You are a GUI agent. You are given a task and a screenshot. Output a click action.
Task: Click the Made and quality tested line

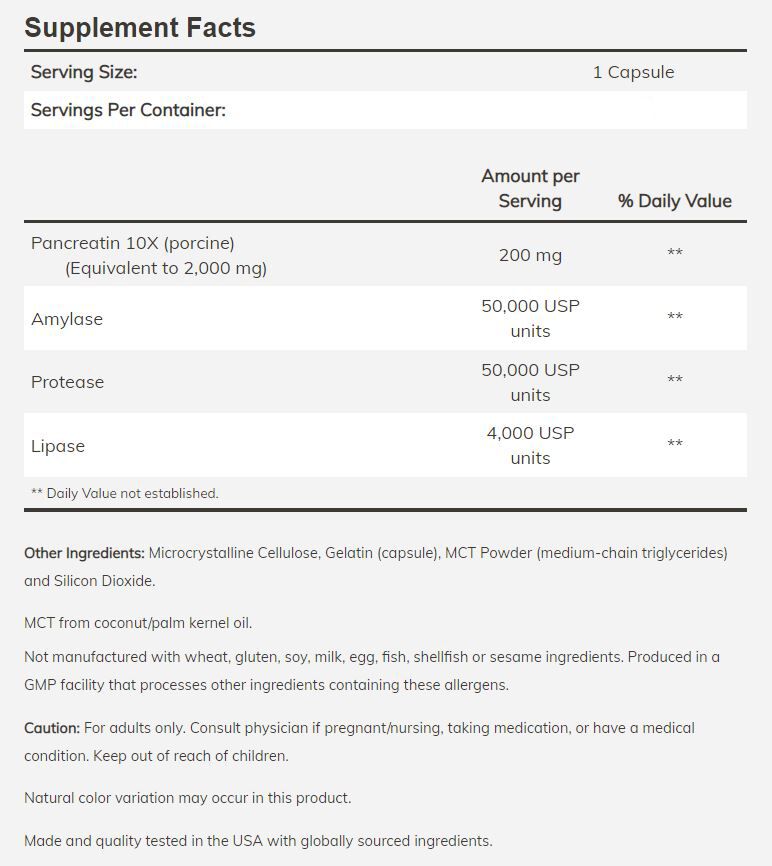tap(258, 841)
